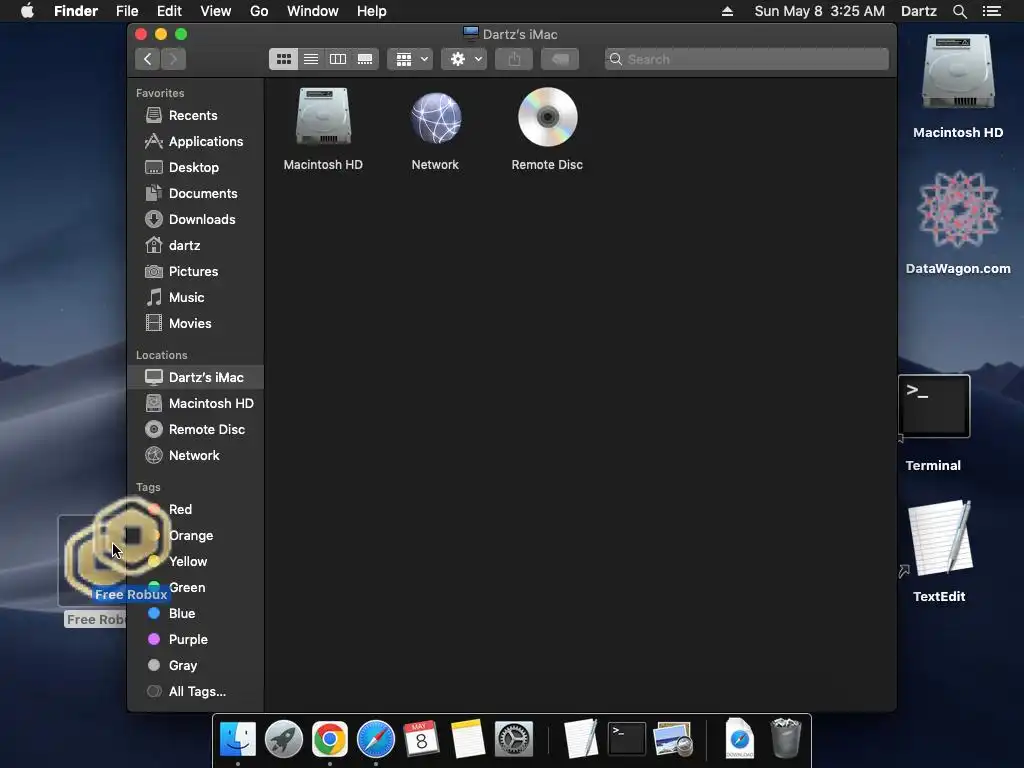The width and height of the screenshot is (1024, 768).
Task: Switch to icon view
Action: [x=283, y=59]
